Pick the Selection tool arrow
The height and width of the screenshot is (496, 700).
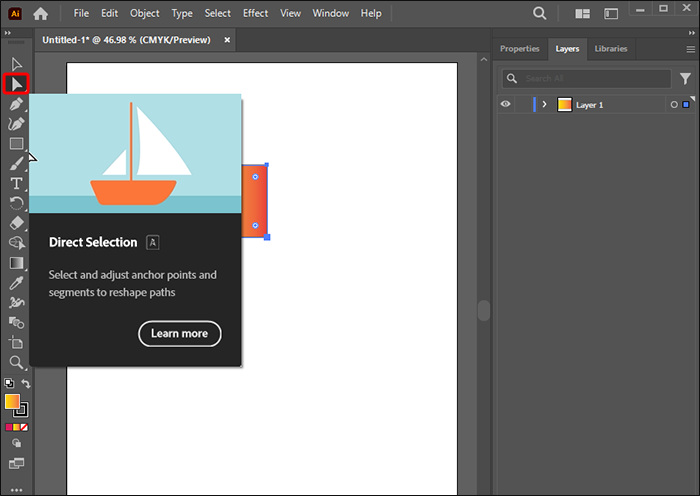(x=16, y=64)
